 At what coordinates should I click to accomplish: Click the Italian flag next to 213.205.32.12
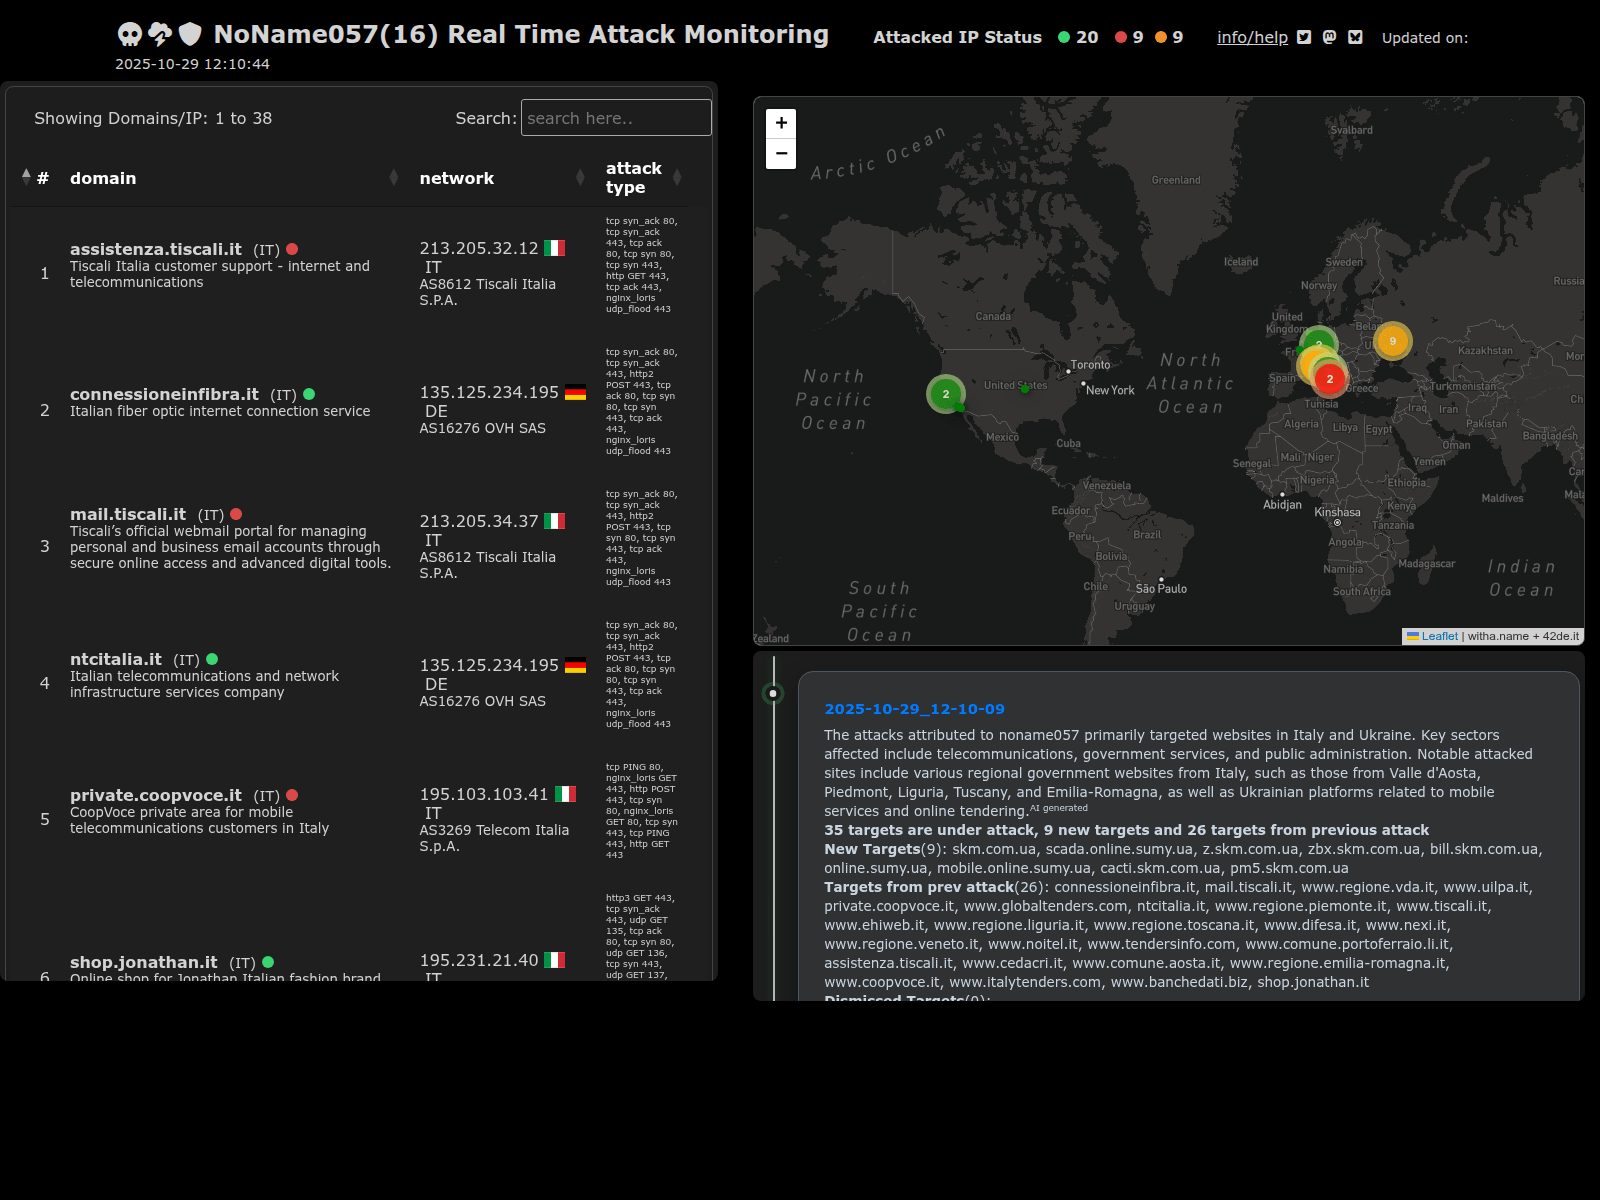coord(554,248)
